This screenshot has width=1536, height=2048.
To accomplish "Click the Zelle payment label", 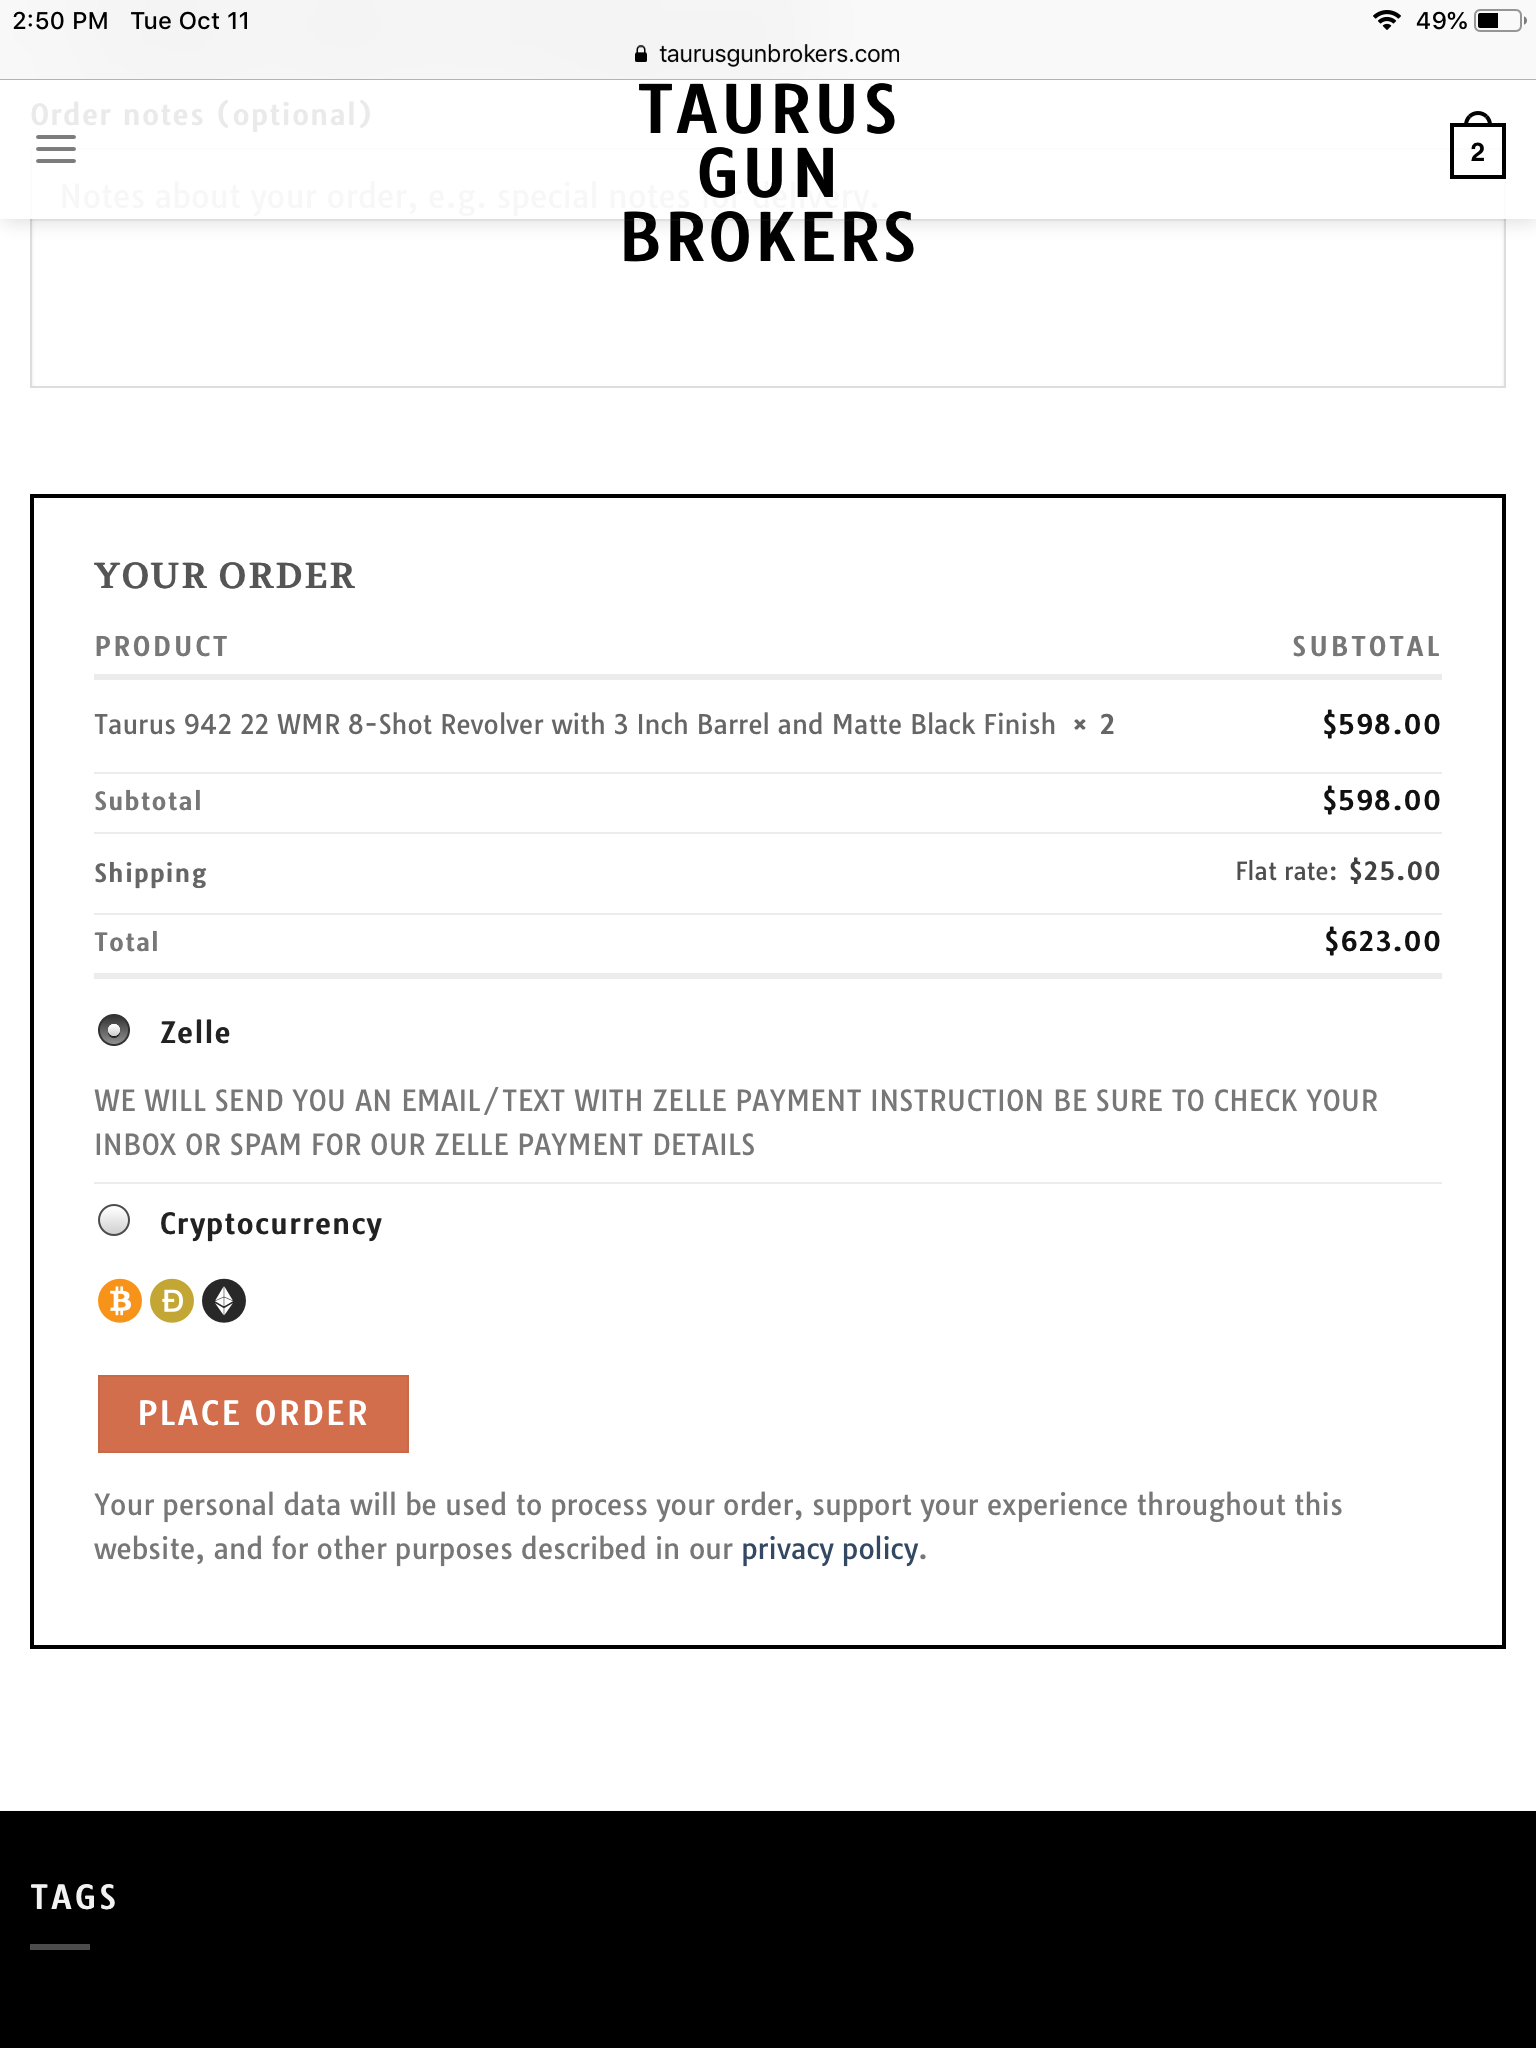I will point(195,1032).
